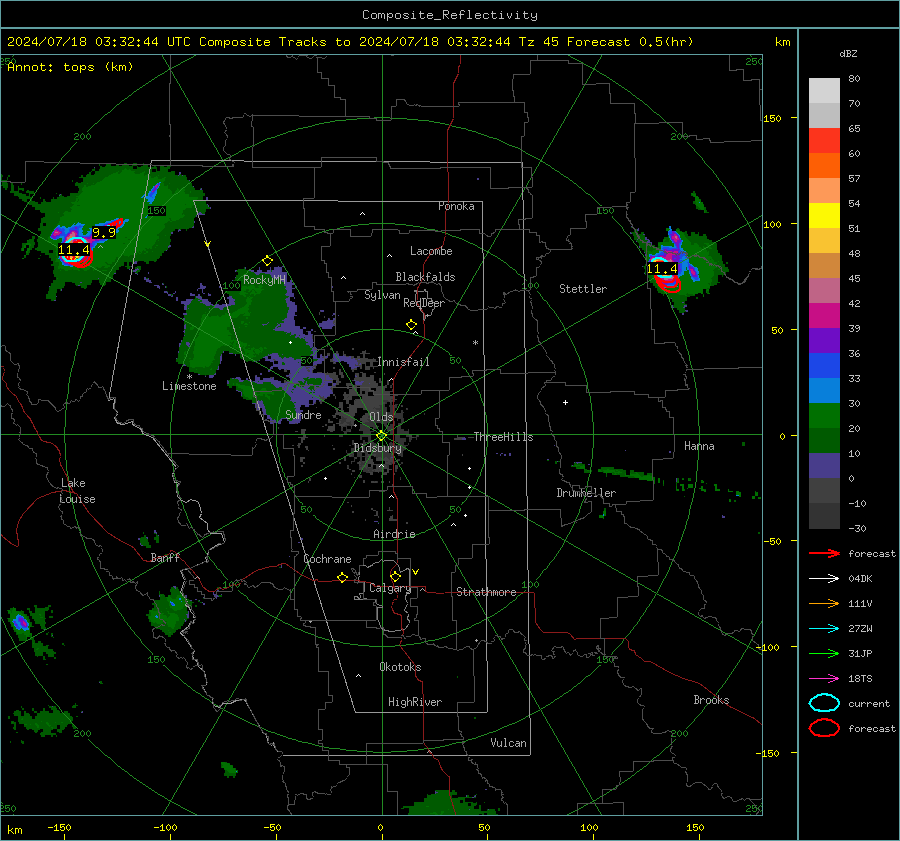Choose the dark orange swatch between 60 and 57 dBZ
The height and width of the screenshot is (841, 900).
tap(824, 166)
